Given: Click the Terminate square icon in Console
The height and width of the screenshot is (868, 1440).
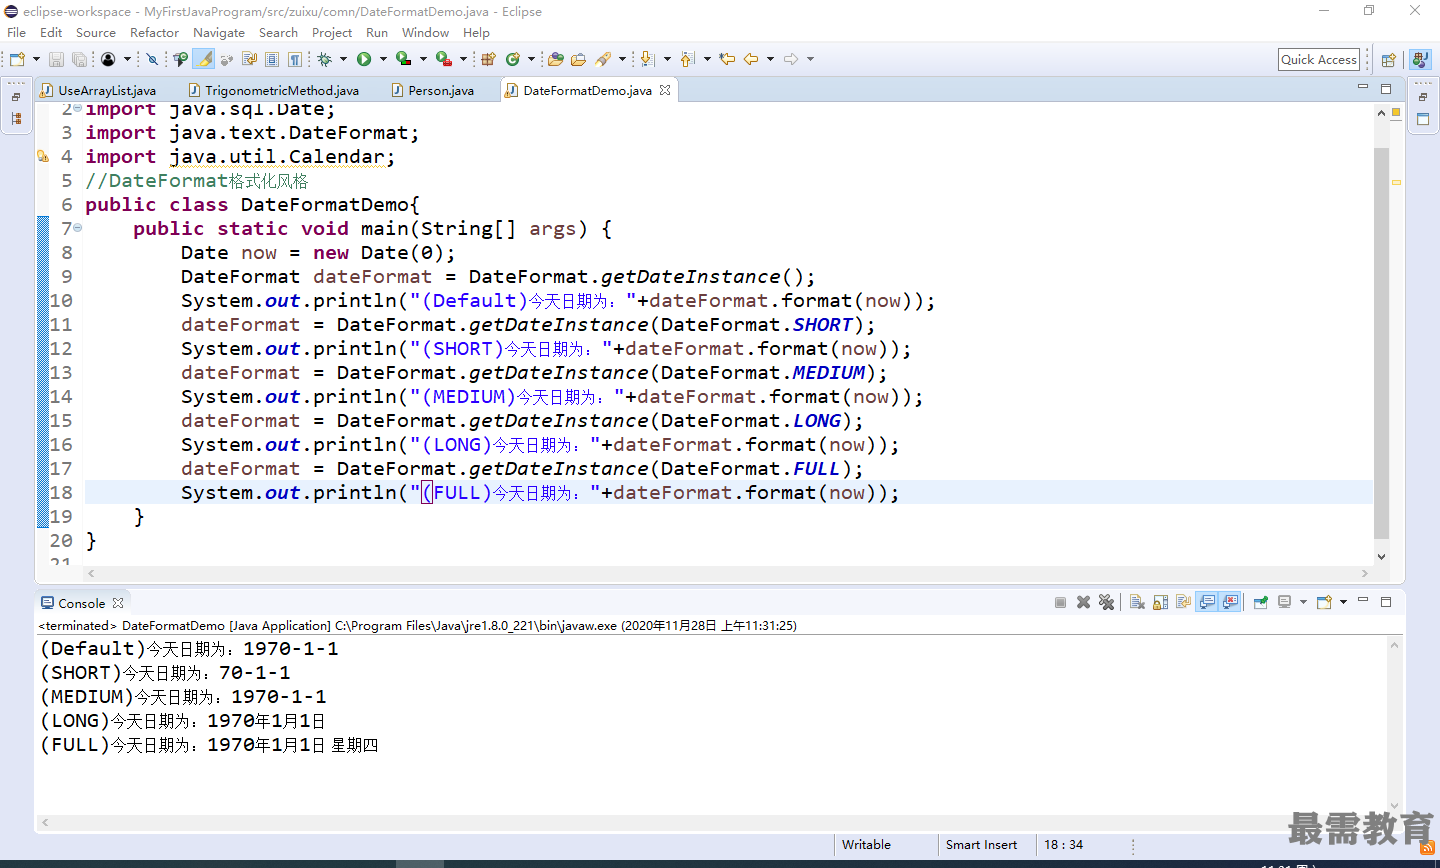Looking at the screenshot, I should pyautogui.click(x=1060, y=602).
